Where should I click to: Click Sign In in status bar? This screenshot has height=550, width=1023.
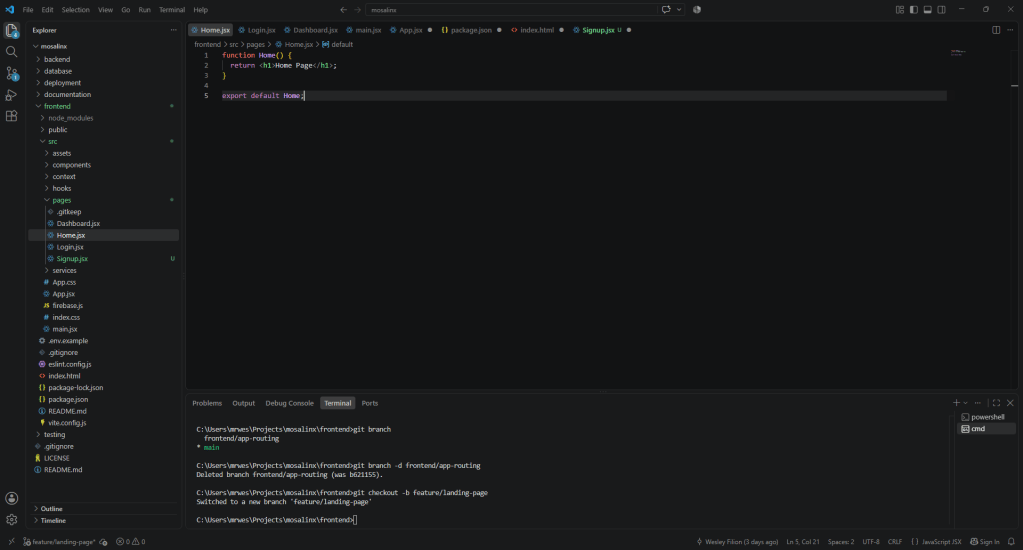(985, 542)
